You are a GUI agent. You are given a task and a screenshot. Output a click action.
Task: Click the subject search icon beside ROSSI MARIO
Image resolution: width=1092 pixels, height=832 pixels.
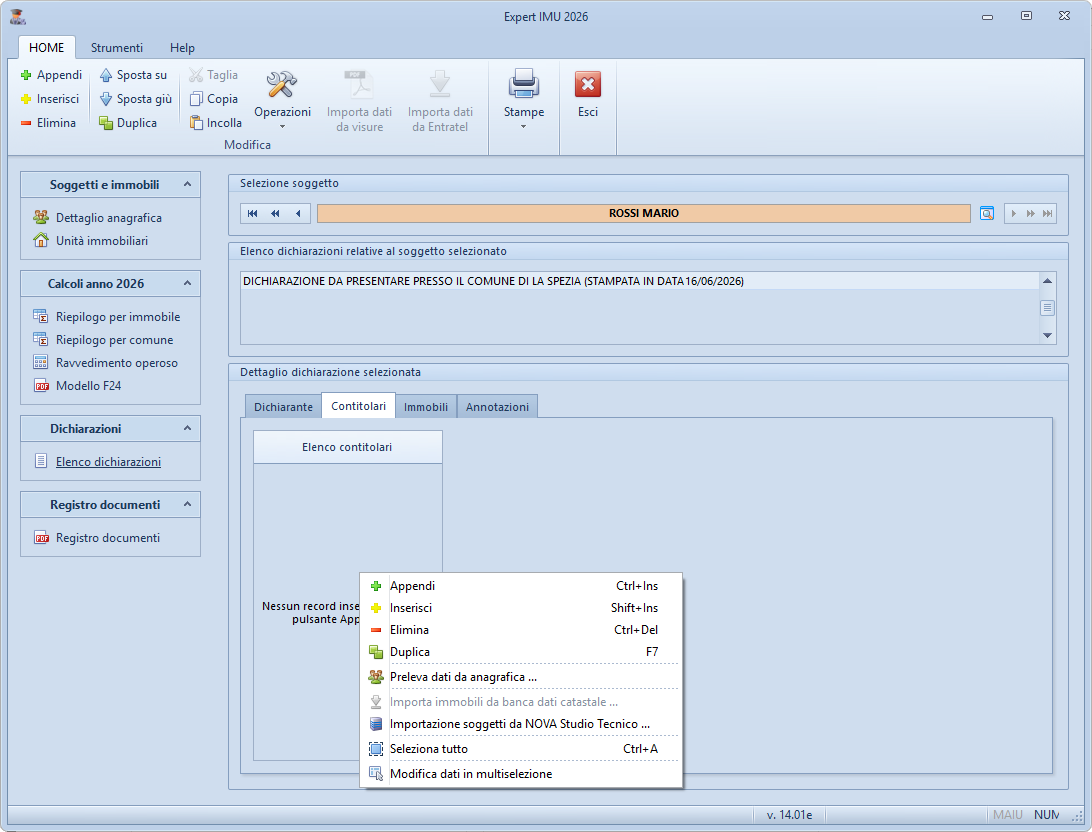pyautogui.click(x=987, y=213)
